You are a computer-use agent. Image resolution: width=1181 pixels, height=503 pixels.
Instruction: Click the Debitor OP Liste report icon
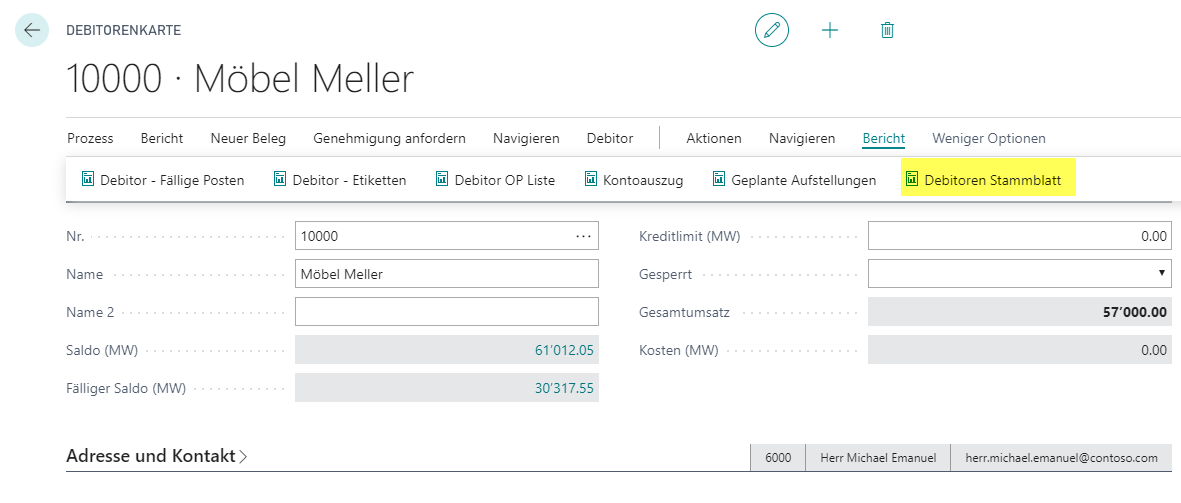click(442, 179)
